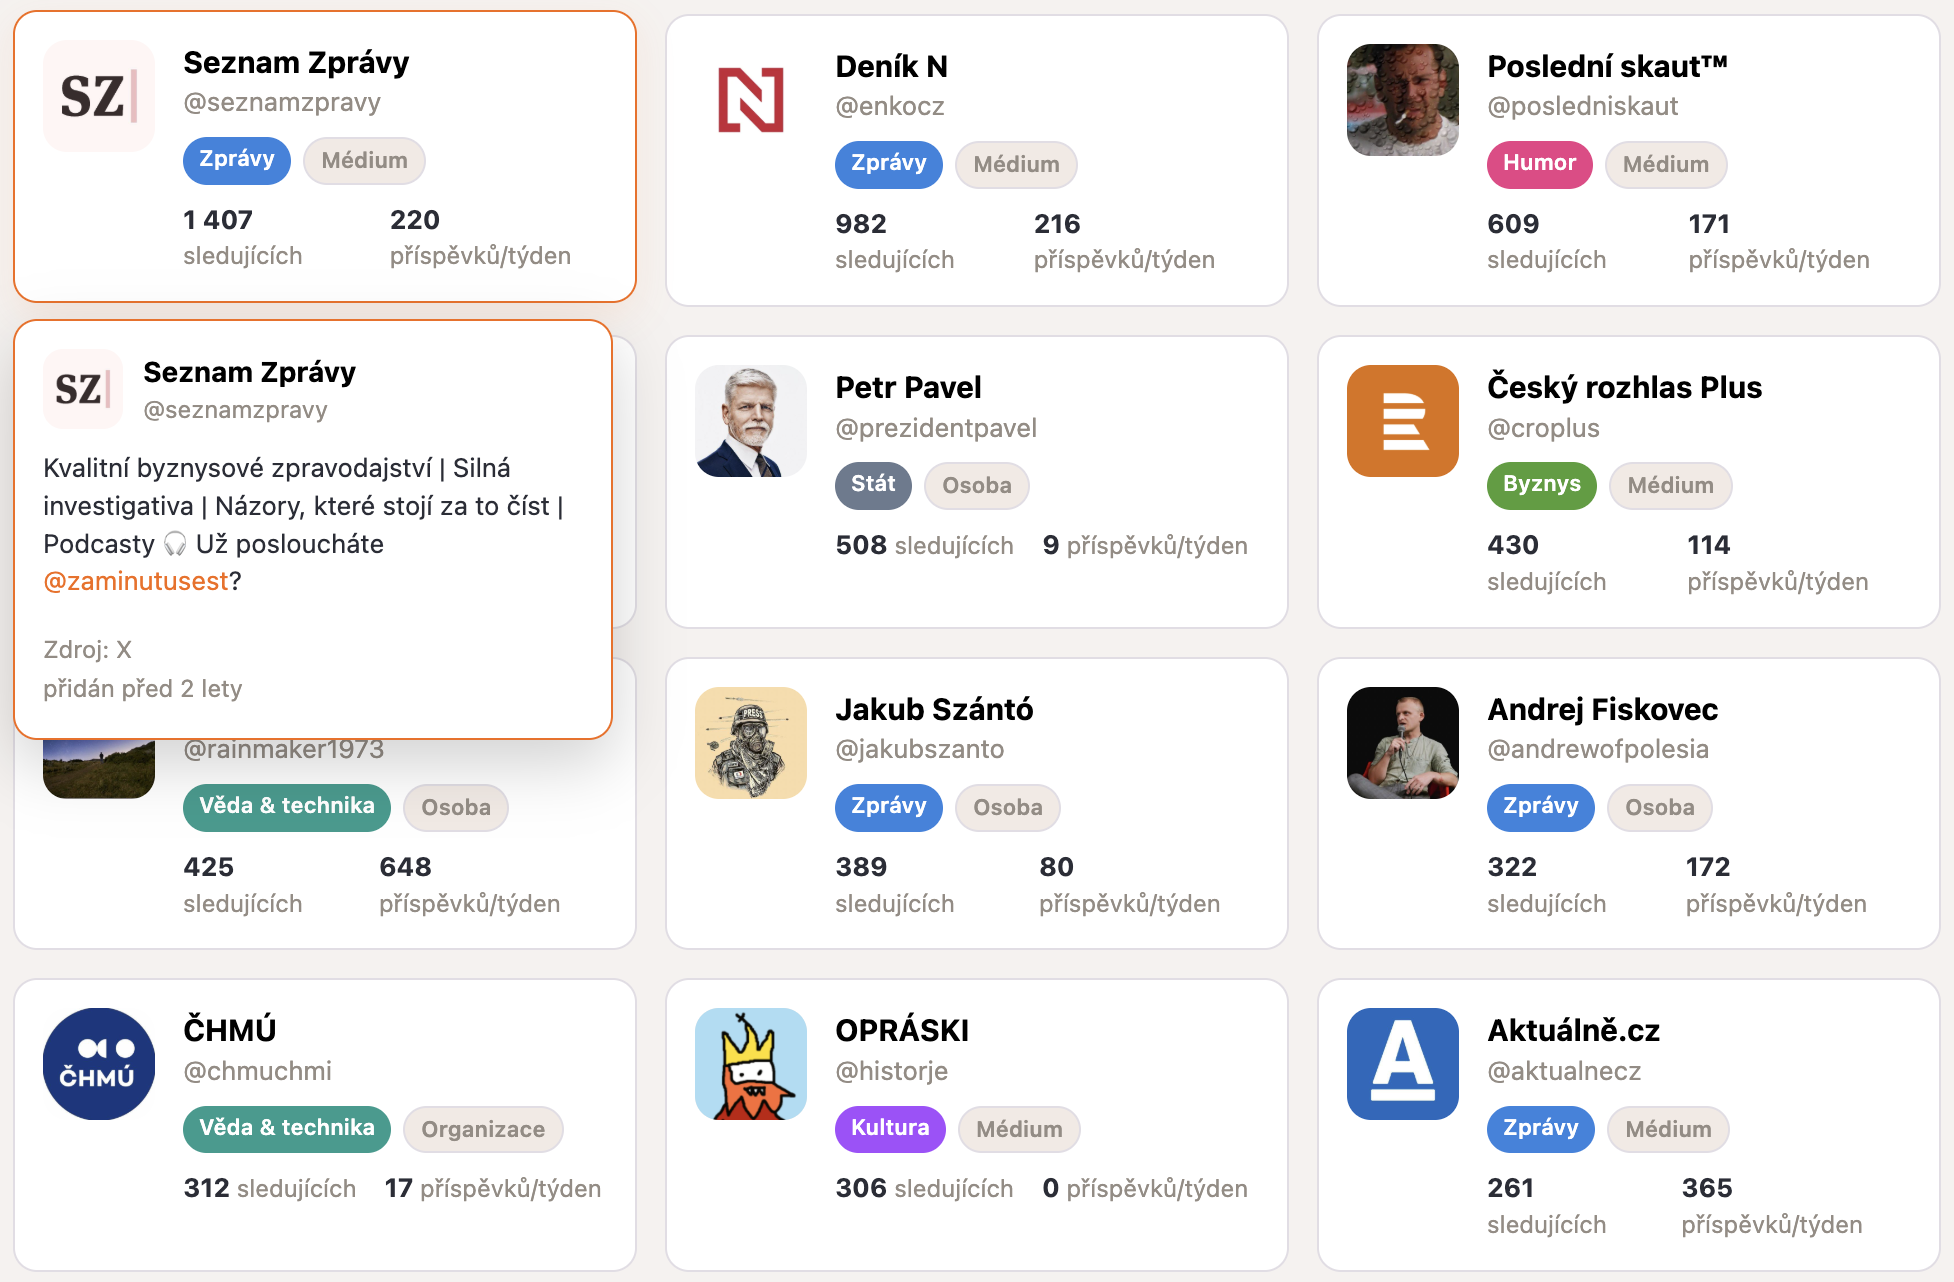The width and height of the screenshot is (1954, 1282).
Task: Follow the @zaminutusest link
Action: click(136, 581)
